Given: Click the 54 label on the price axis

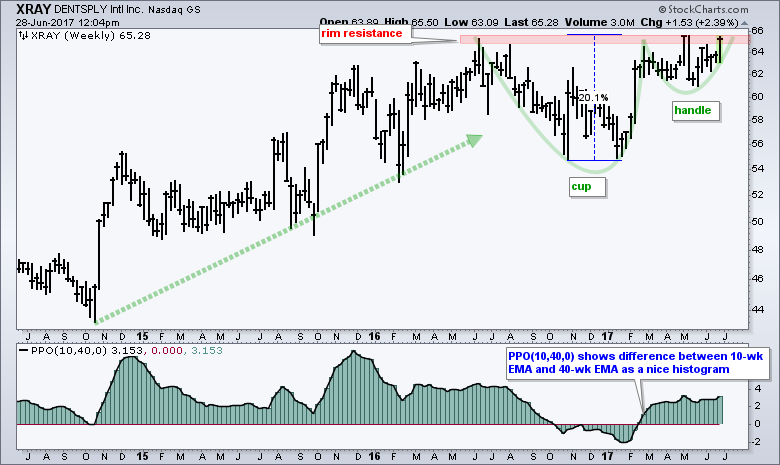Looking at the screenshot, I should (x=757, y=169).
